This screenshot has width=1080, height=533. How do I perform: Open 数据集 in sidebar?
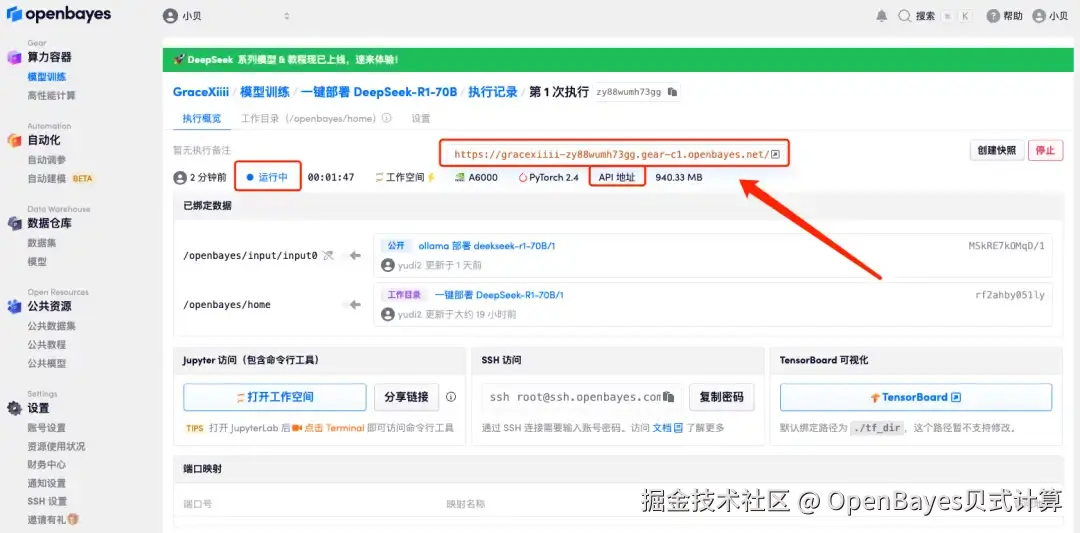[x=42, y=243]
